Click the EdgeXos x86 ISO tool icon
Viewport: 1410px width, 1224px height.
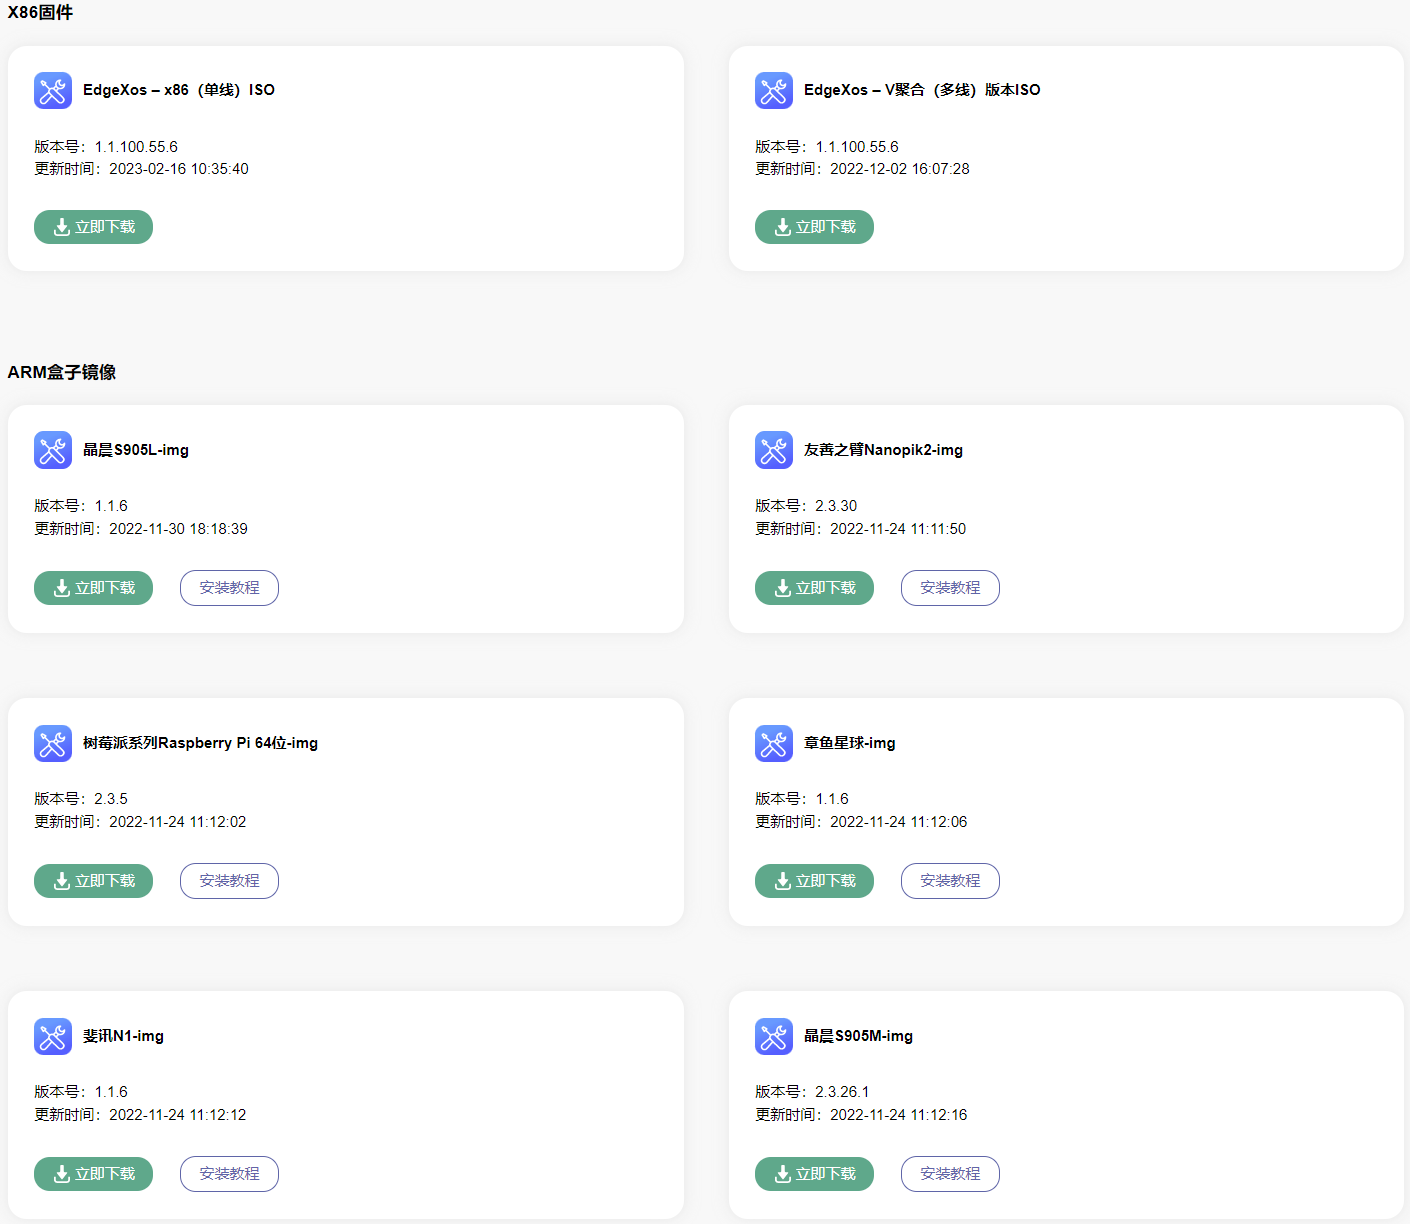click(x=53, y=90)
